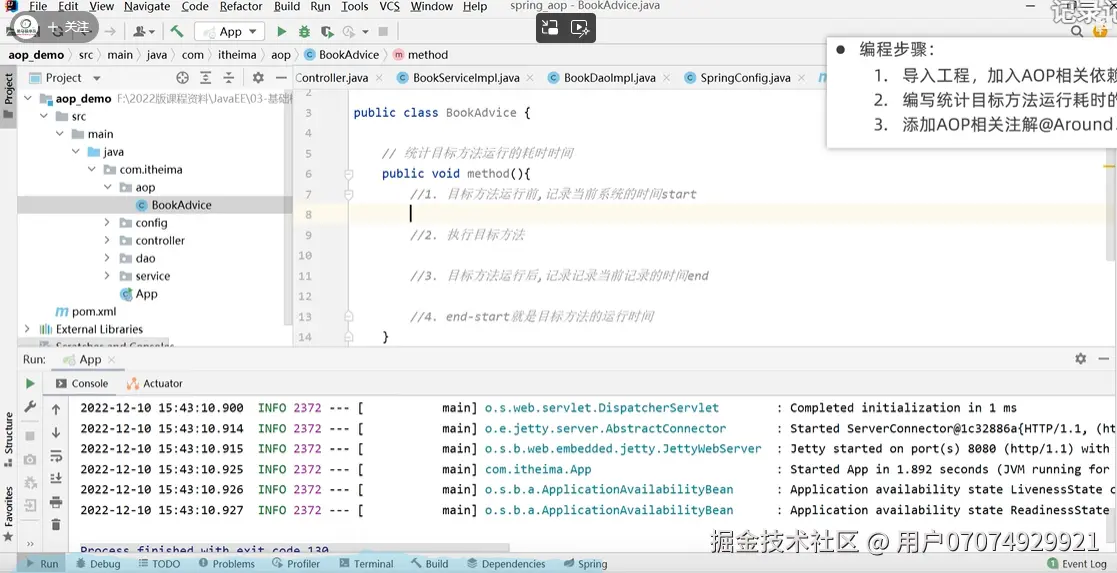1117x573 pixels.
Task: Toggle the Favorites side tool window button
Action: [9, 512]
